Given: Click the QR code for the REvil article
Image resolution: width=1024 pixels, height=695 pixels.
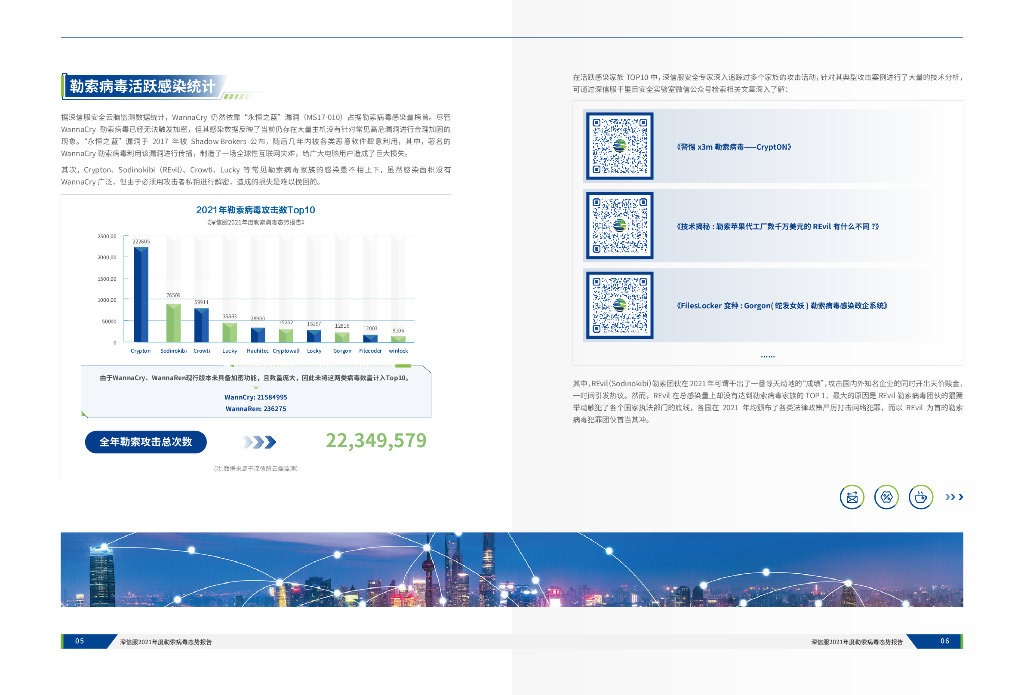Looking at the screenshot, I should [619, 225].
